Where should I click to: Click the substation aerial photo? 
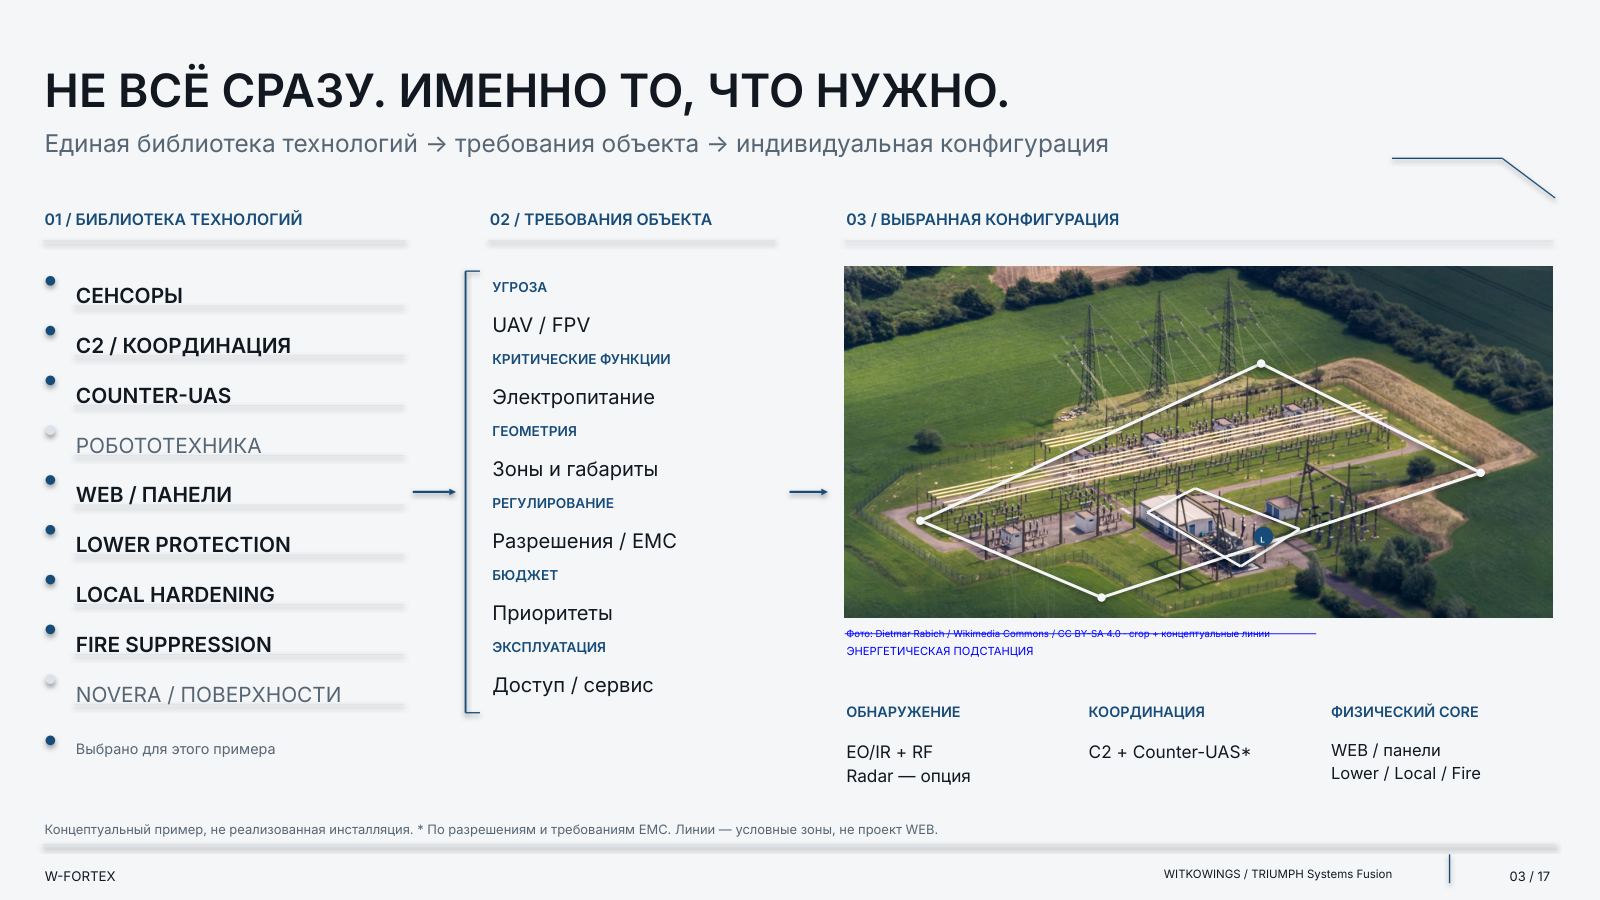(x=1198, y=442)
